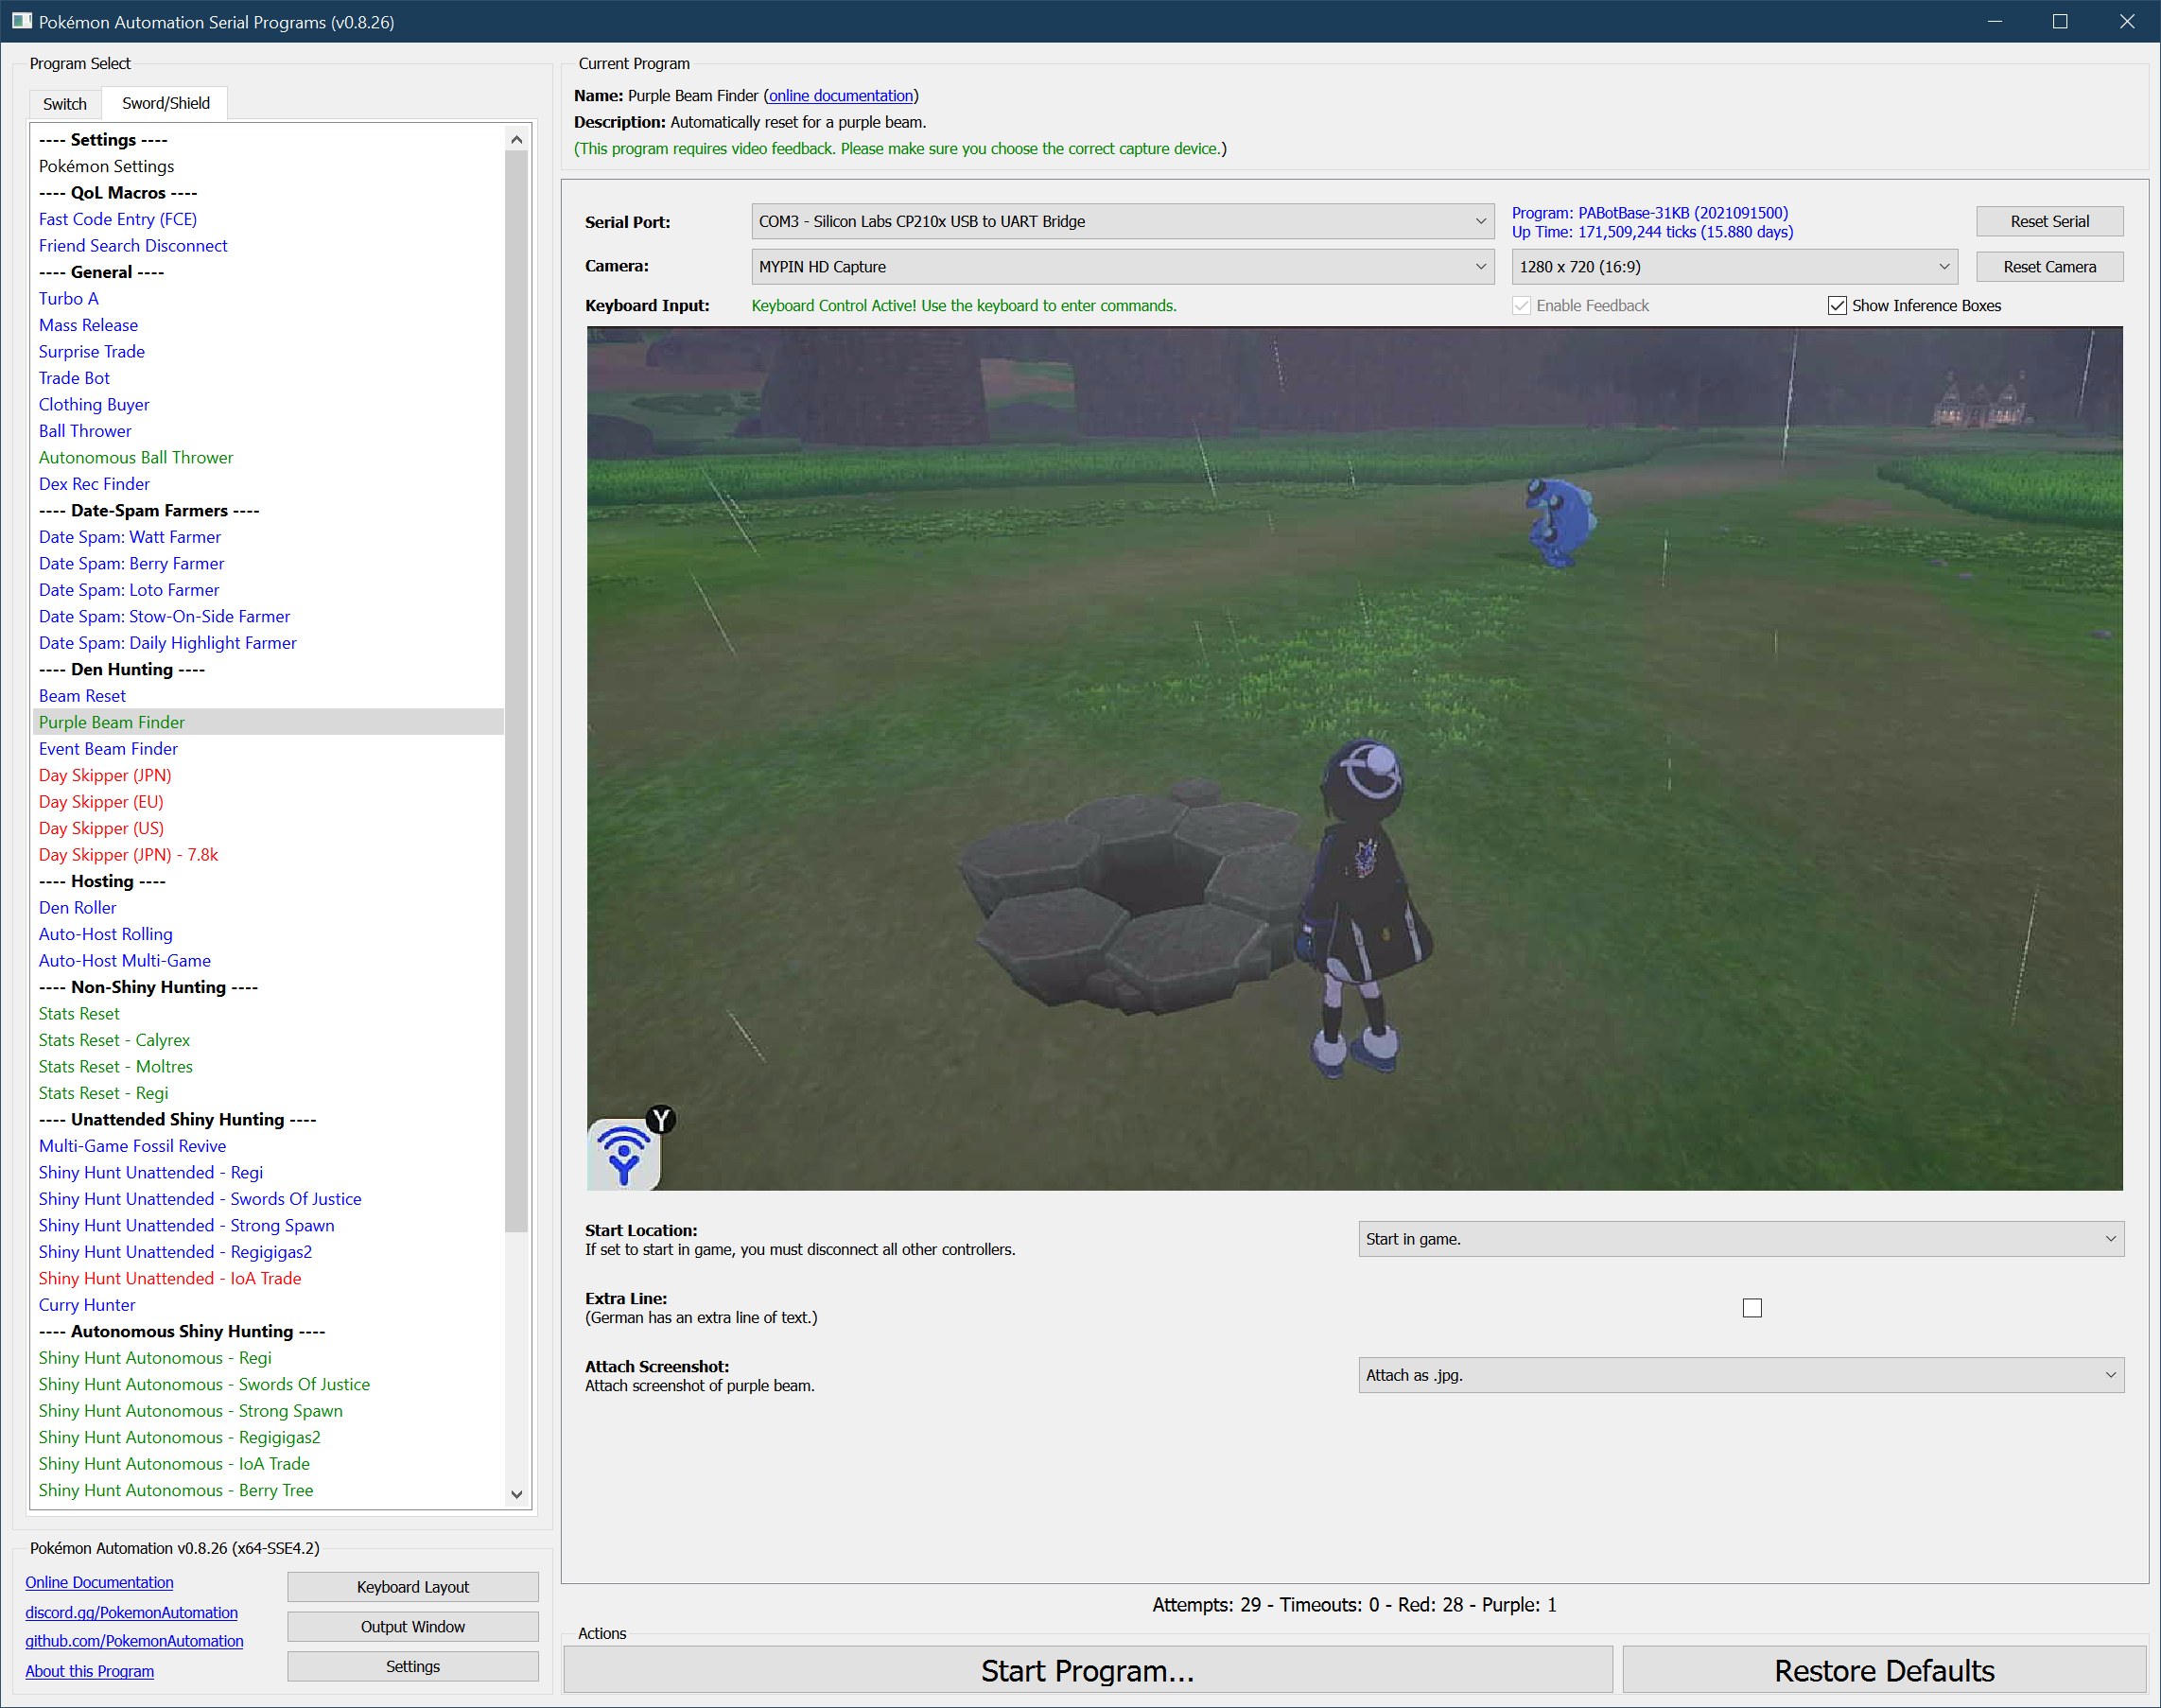Screen dimensions: 2161x1708
Task: Click scroll down arrow in program list
Action: point(516,1494)
